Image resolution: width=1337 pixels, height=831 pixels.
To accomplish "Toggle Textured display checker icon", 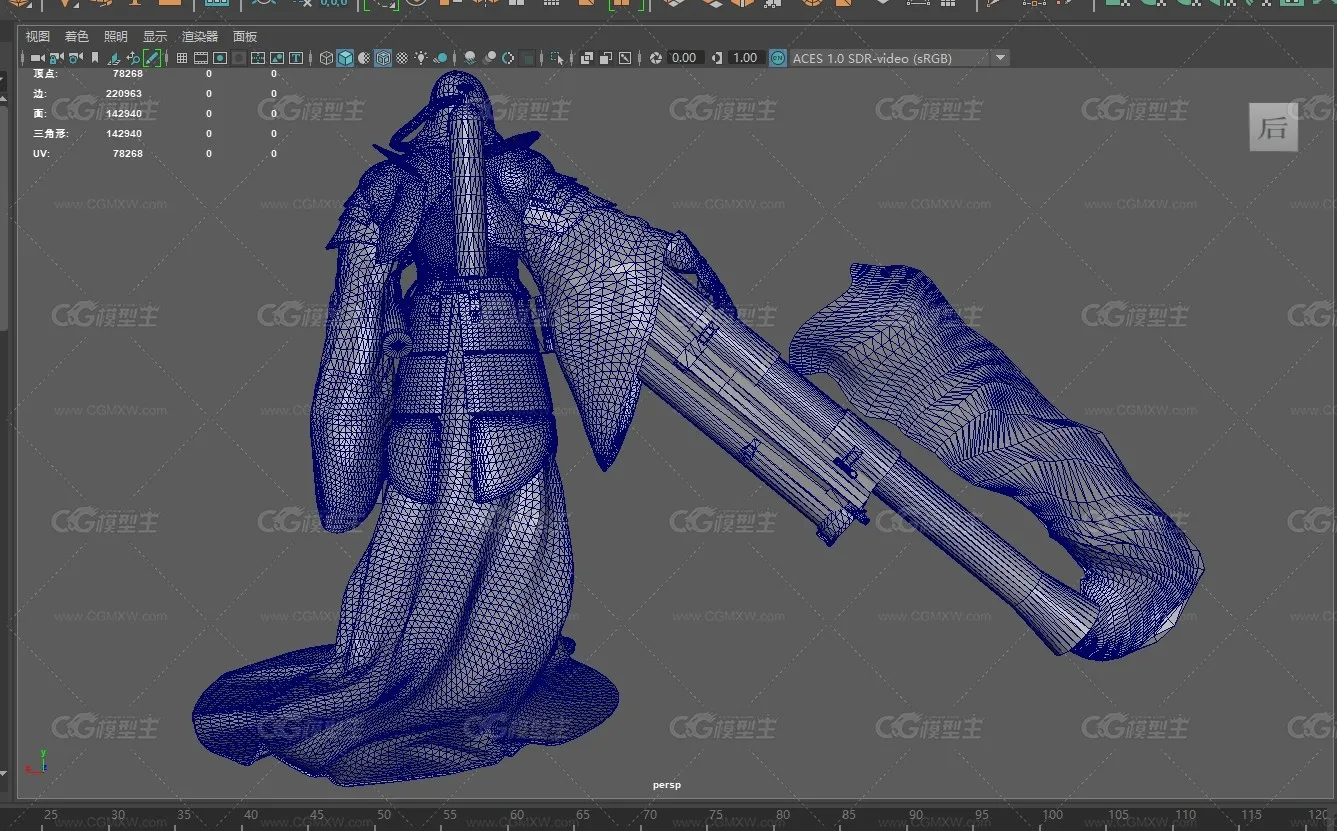I will click(x=402, y=58).
